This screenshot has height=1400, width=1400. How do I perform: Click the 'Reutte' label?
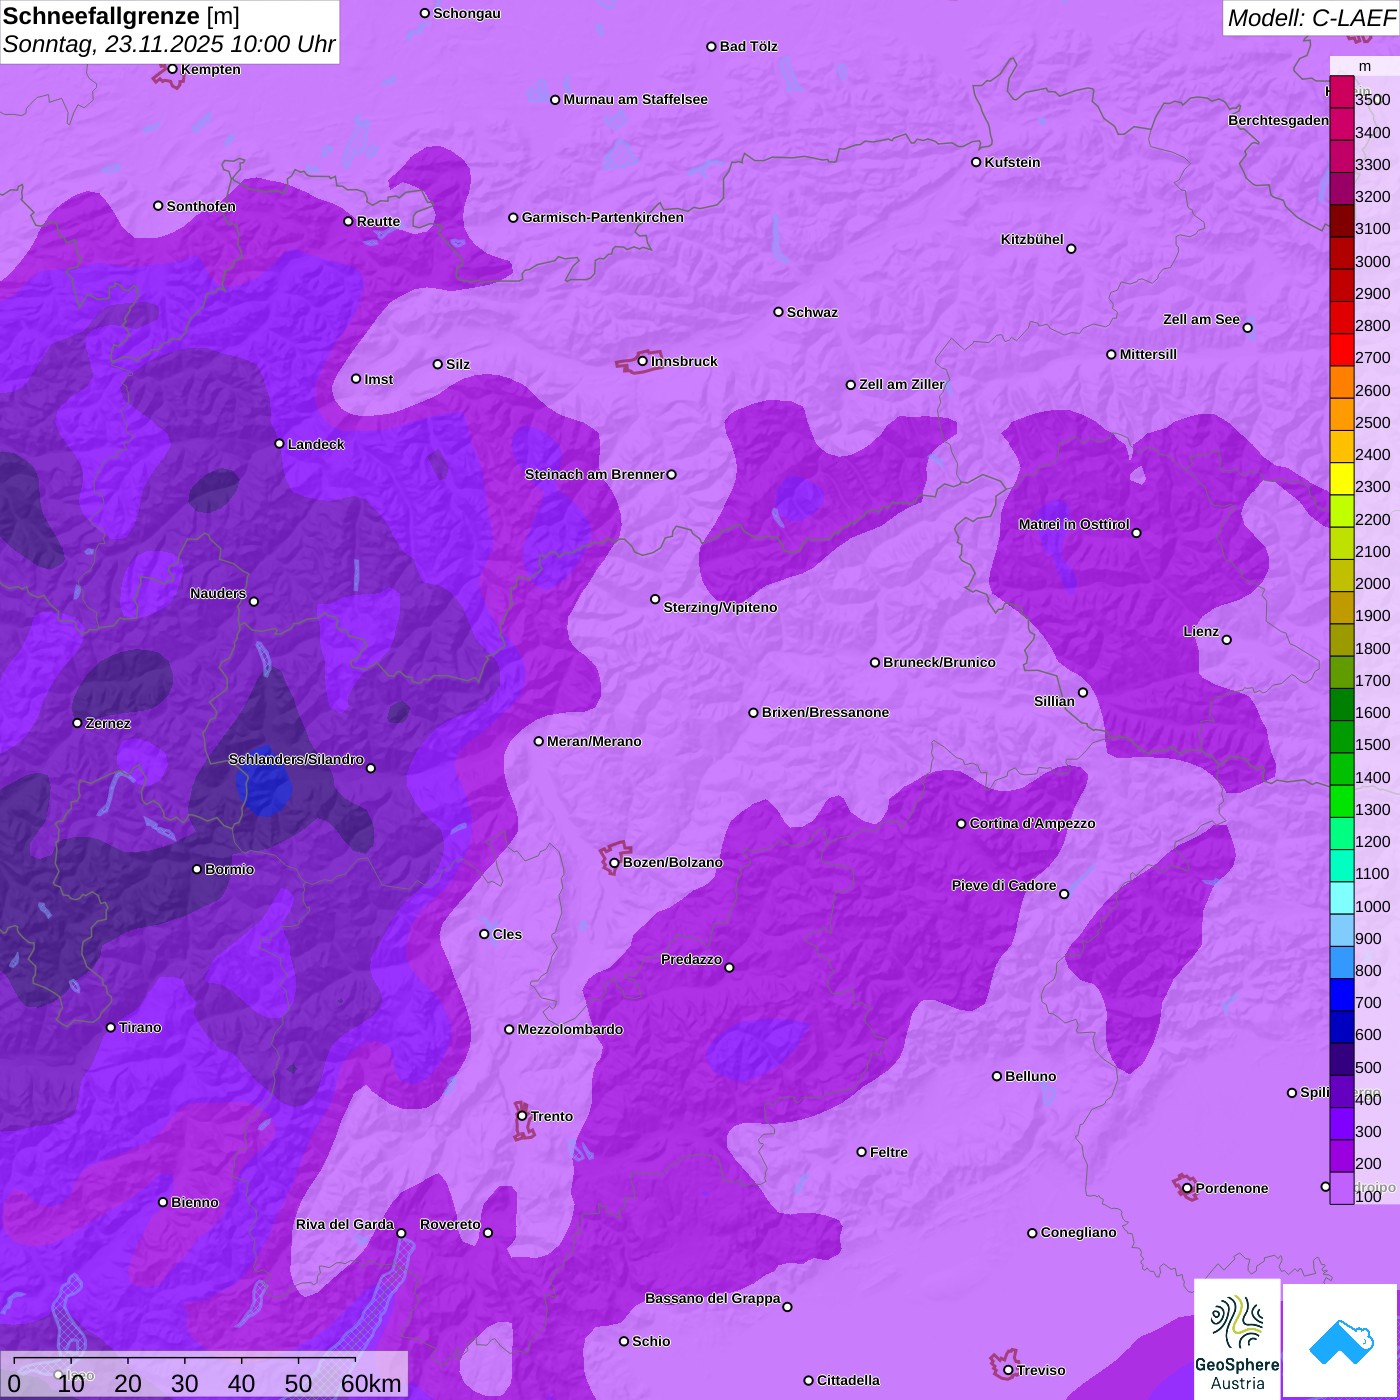[x=378, y=221]
